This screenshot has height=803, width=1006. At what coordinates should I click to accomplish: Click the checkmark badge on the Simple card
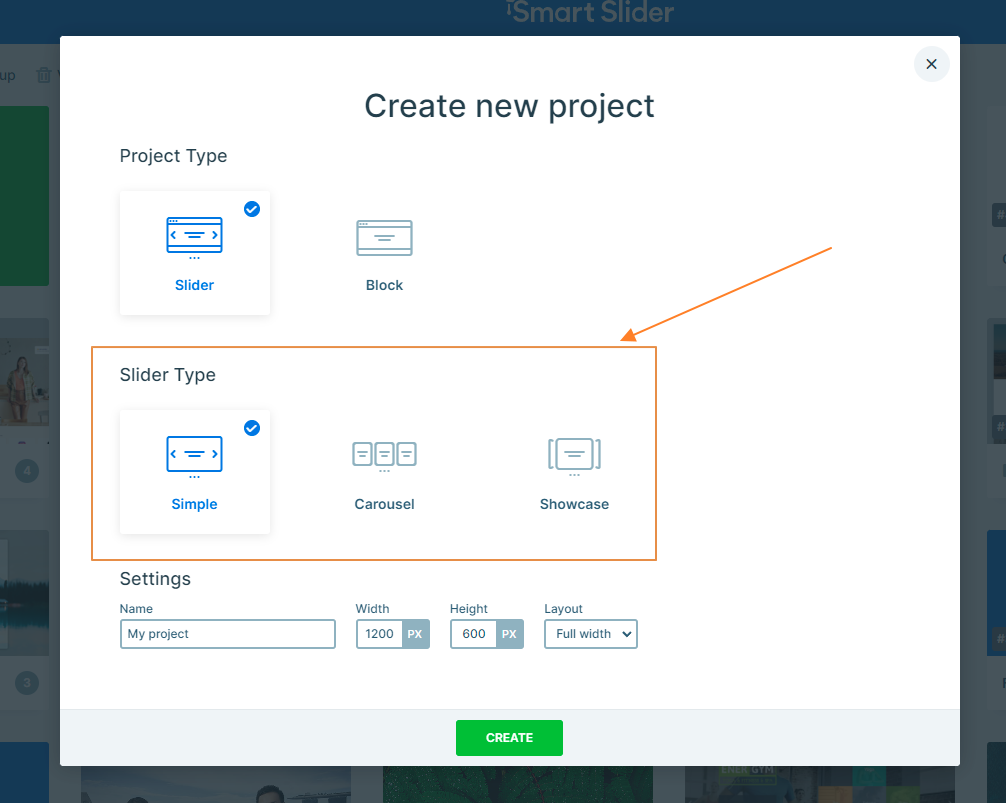[251, 428]
